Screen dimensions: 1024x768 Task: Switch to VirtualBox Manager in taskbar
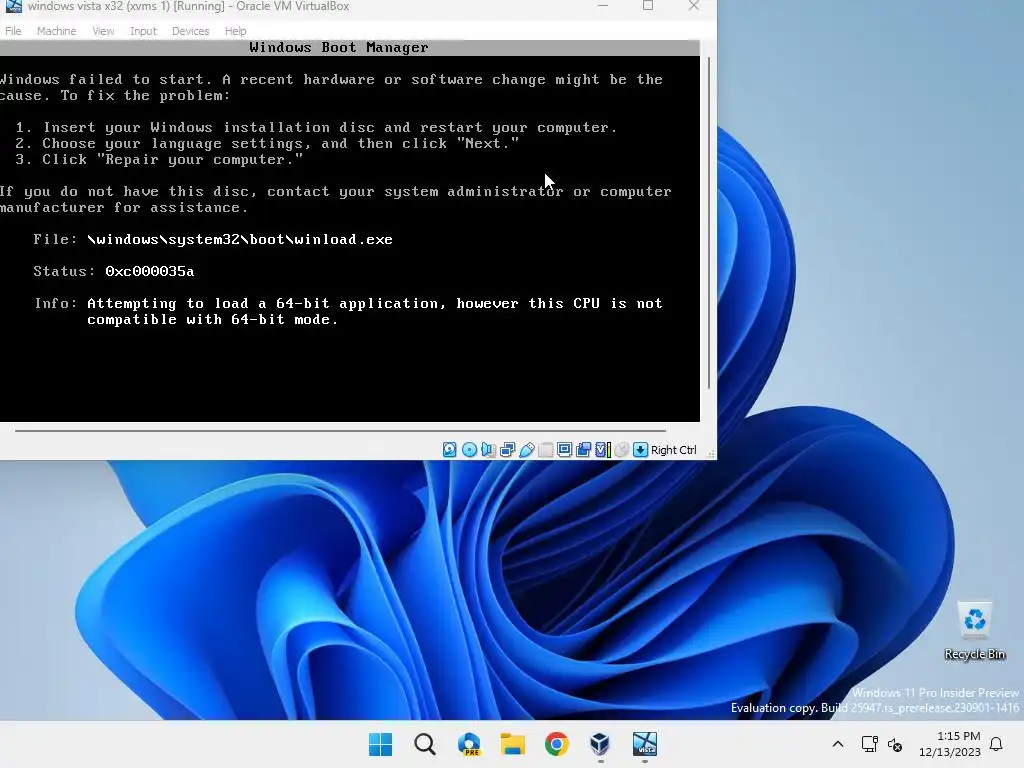click(600, 744)
